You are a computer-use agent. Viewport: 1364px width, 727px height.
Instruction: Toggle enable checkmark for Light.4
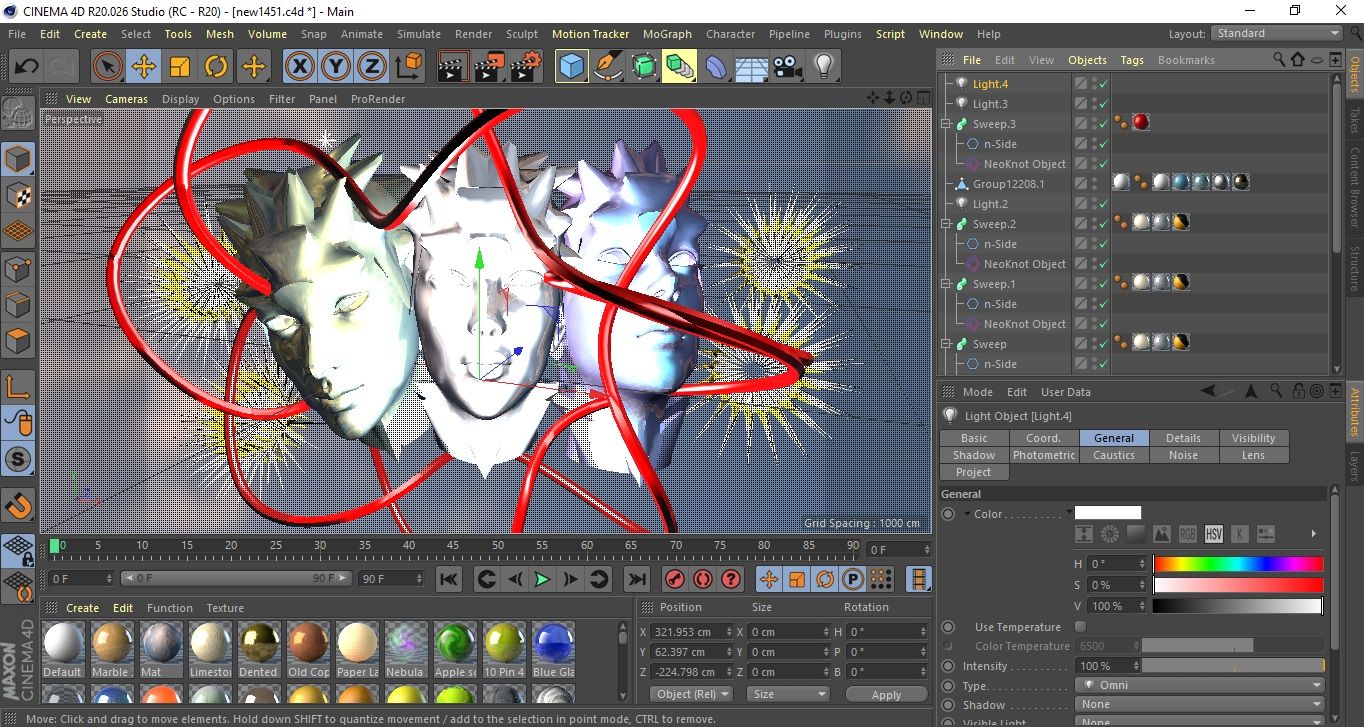tap(1103, 84)
